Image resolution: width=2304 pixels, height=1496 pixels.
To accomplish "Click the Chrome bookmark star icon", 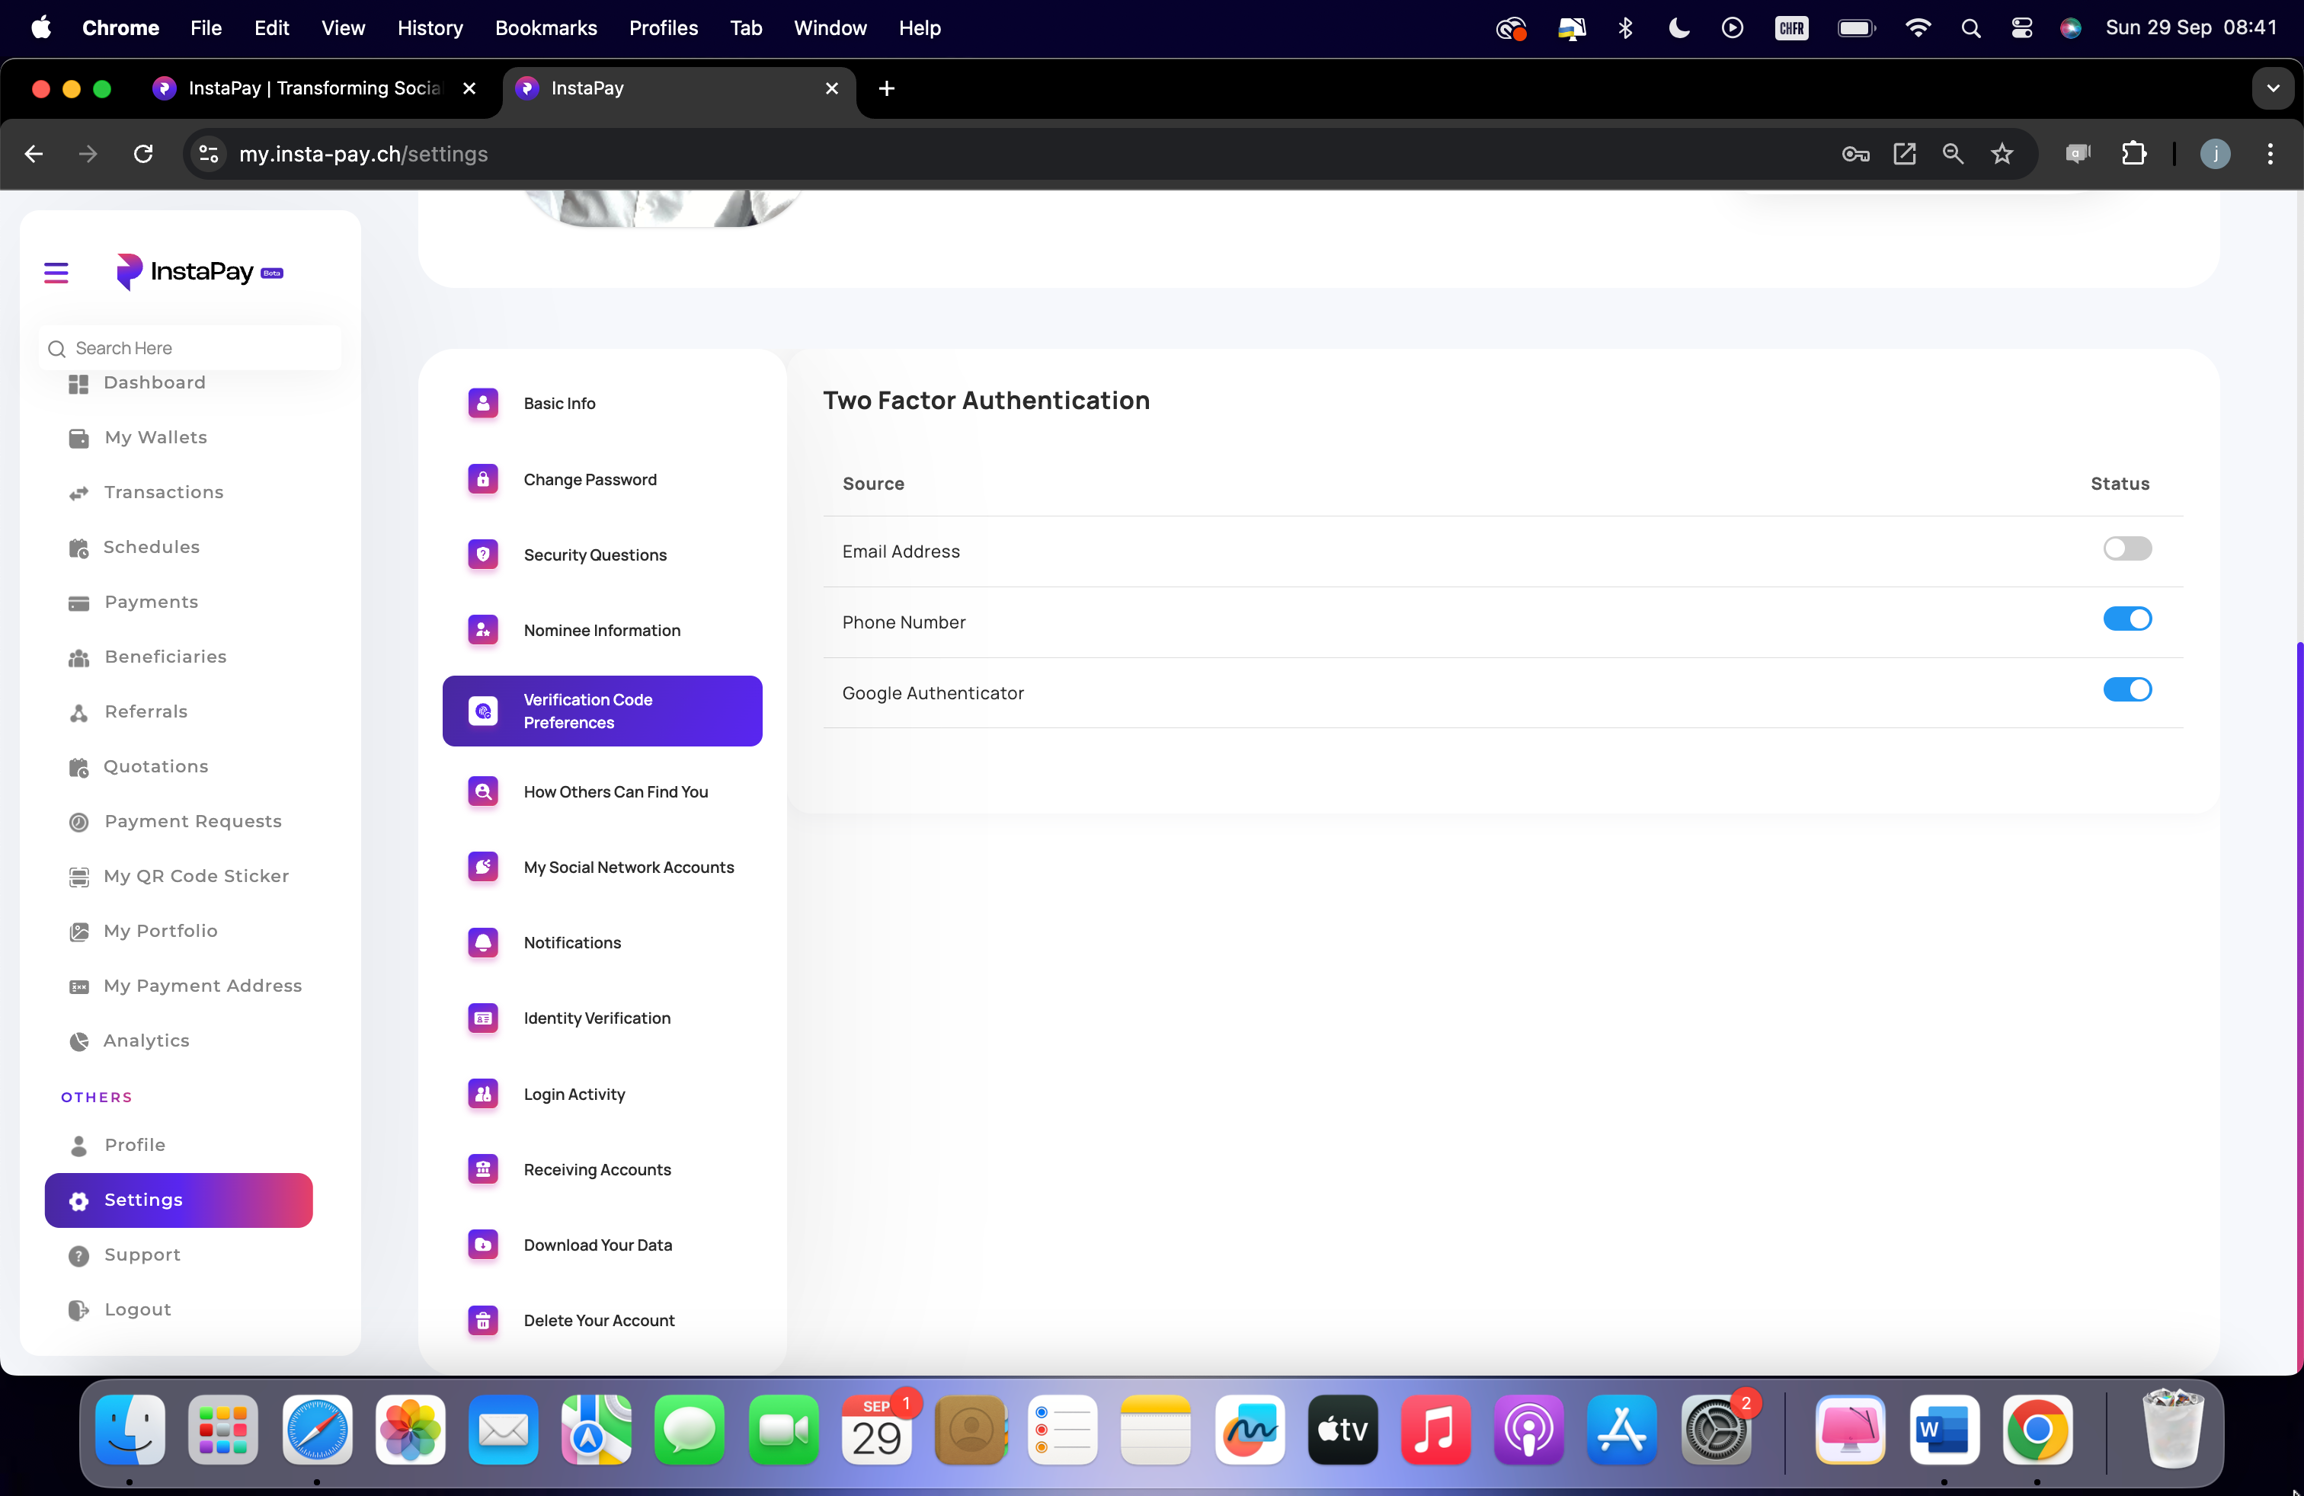I will (x=2001, y=154).
